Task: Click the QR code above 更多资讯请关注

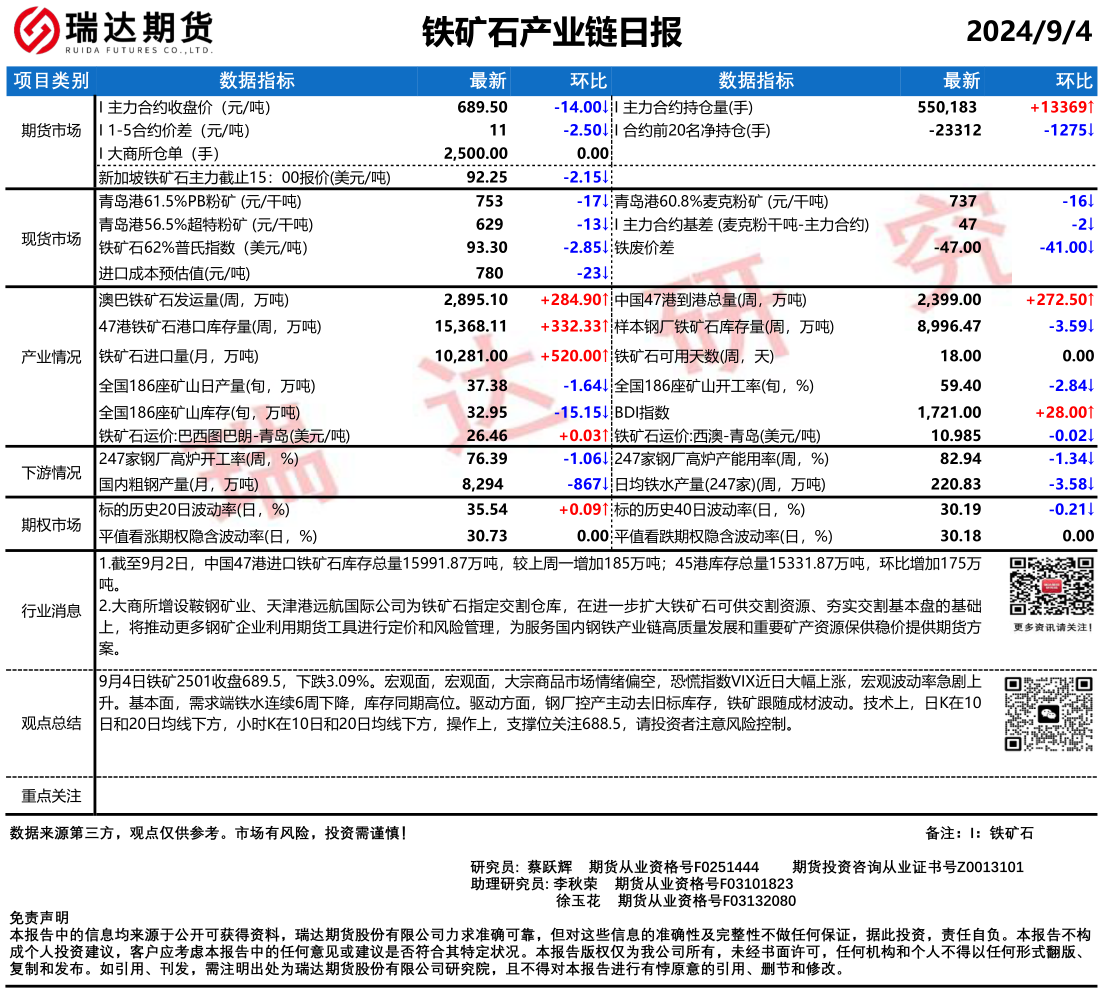Action: click(x=1047, y=587)
